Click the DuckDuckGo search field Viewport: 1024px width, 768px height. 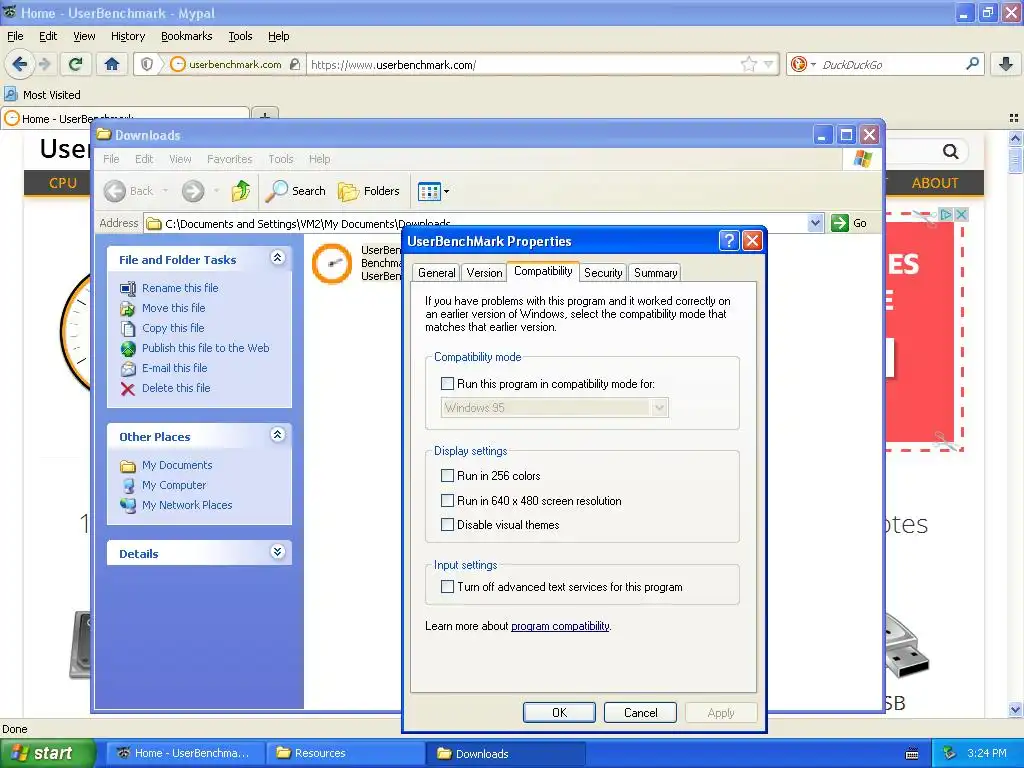(891, 64)
